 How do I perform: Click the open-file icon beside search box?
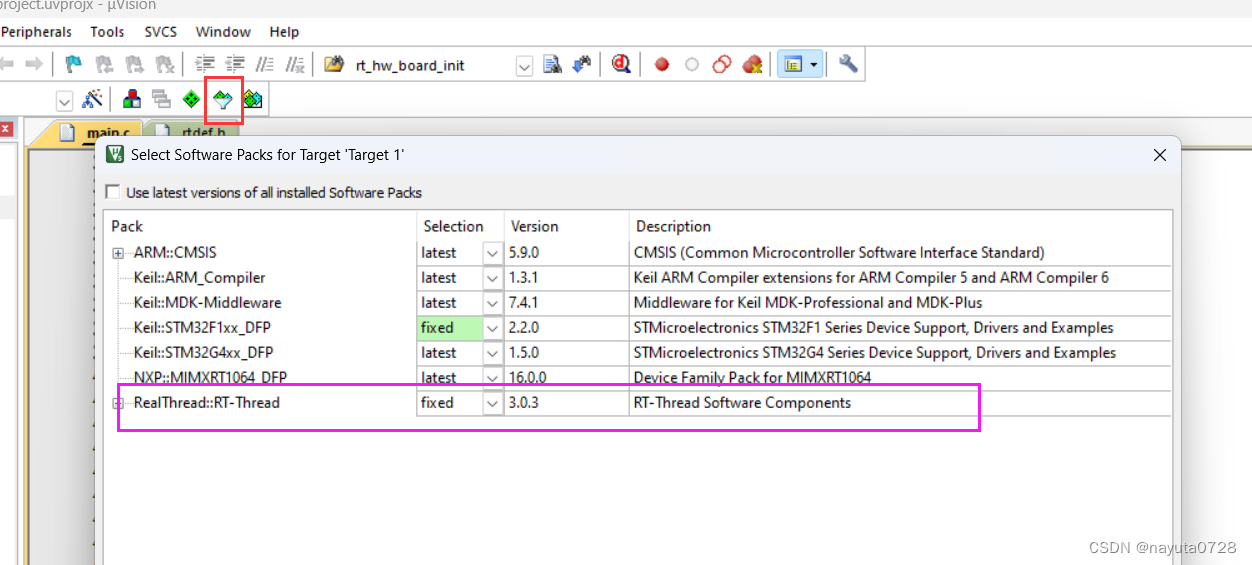334,65
